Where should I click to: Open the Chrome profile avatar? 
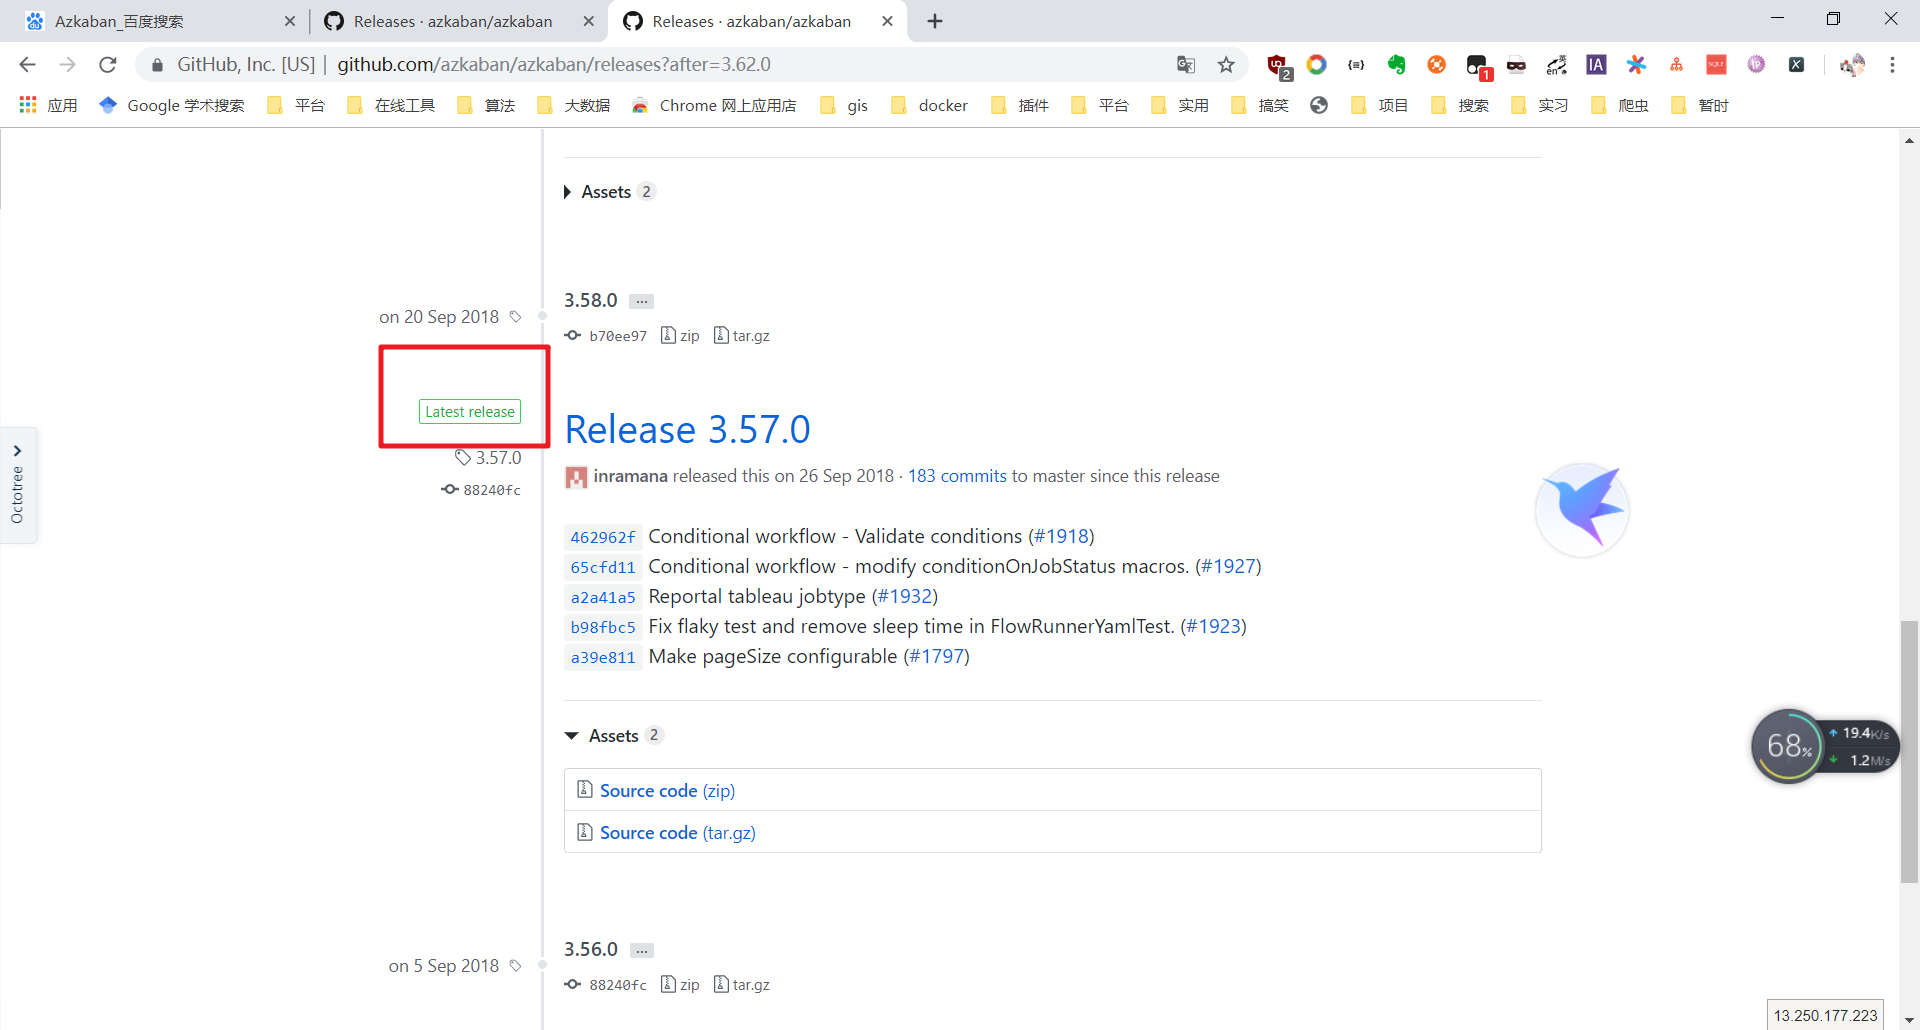pyautogui.click(x=1852, y=65)
